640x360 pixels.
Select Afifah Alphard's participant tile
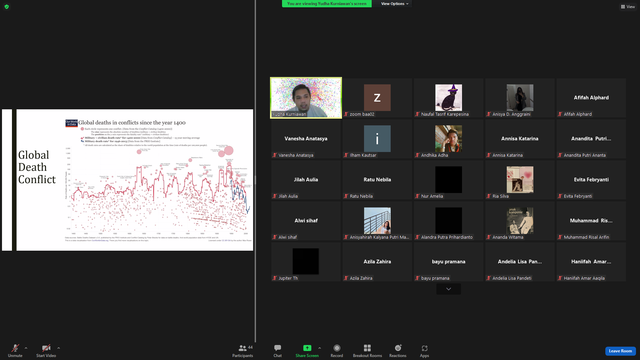tap(591, 98)
